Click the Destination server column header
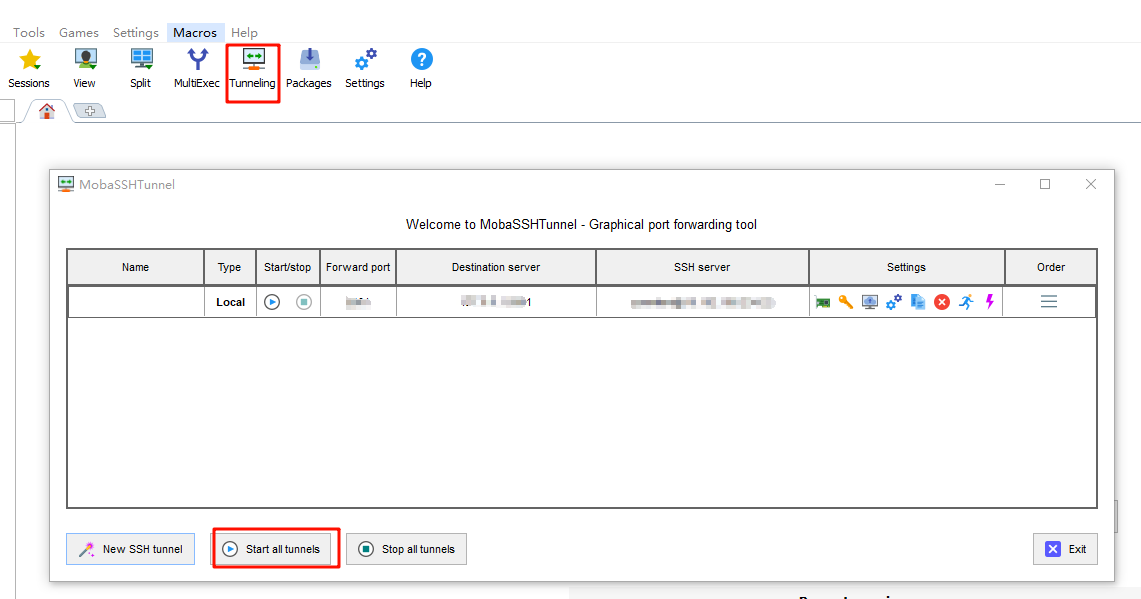 click(496, 267)
